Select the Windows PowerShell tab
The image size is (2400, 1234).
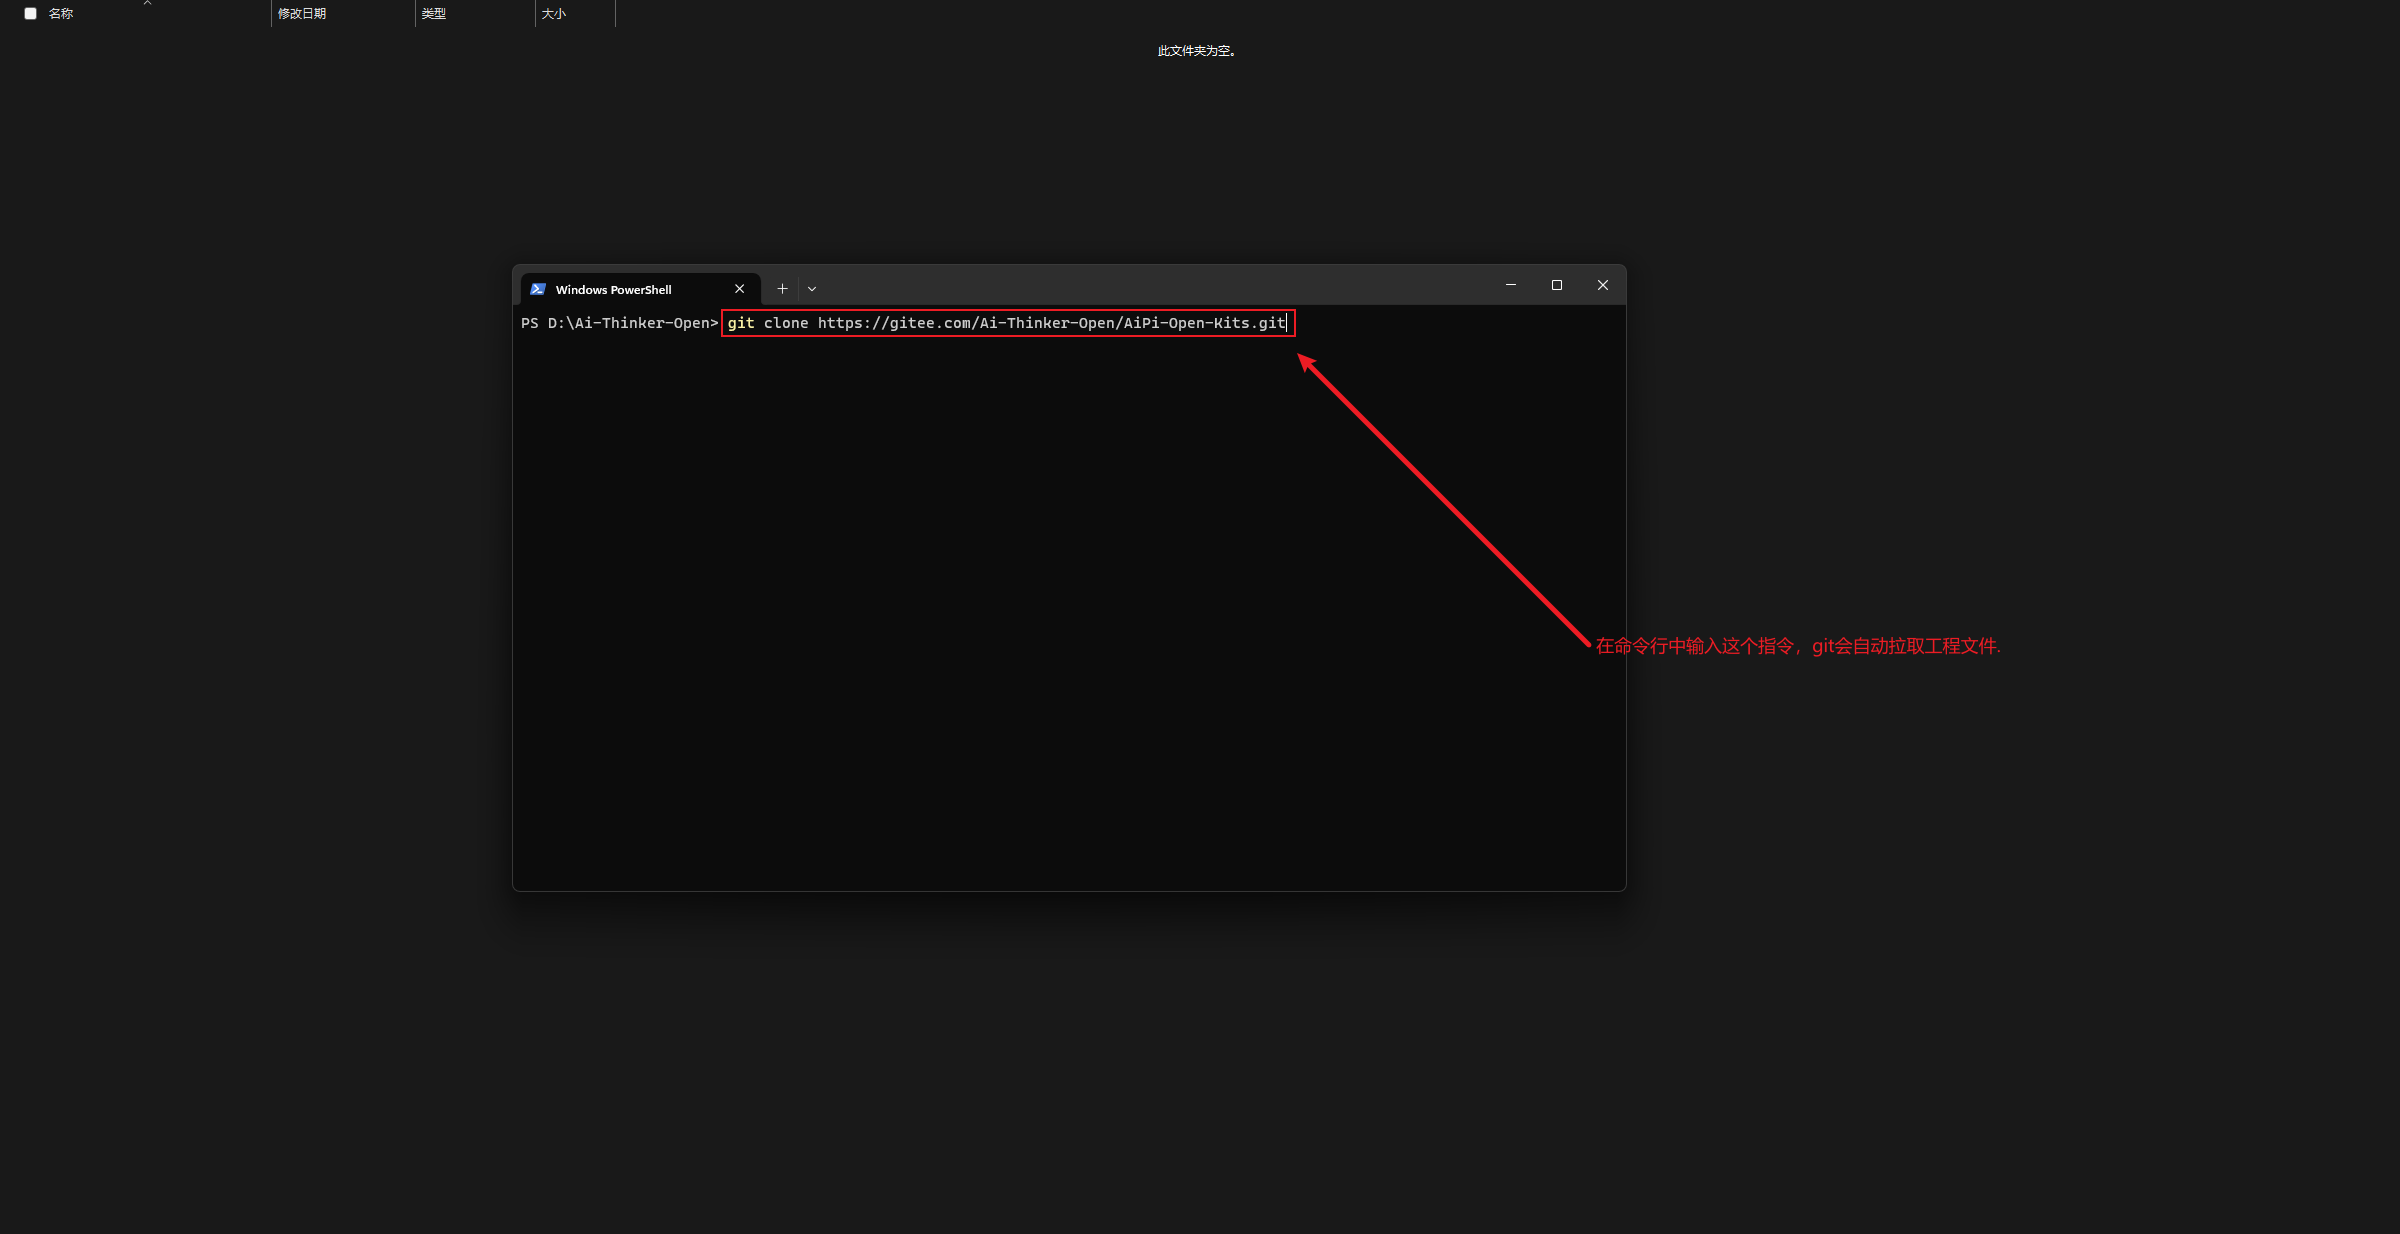640,289
